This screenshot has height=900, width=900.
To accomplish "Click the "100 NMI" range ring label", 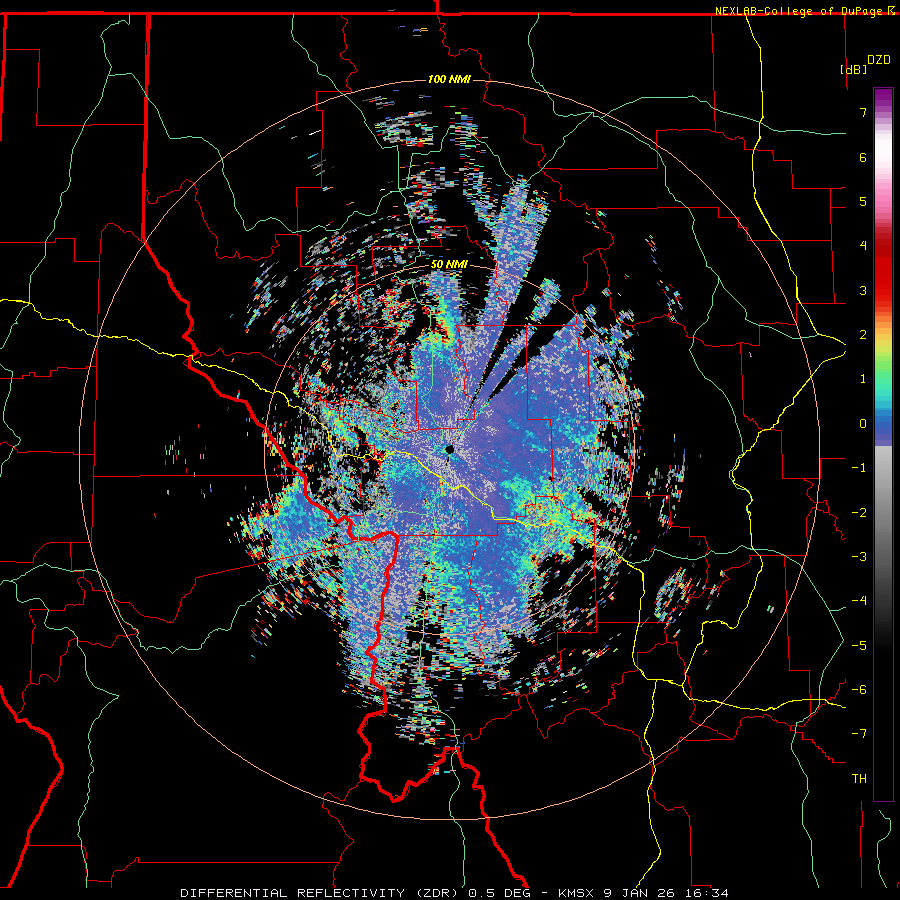I will [x=449, y=79].
